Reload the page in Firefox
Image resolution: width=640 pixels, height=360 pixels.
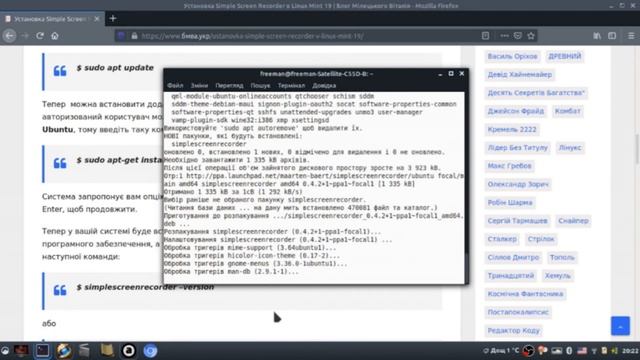click(x=40, y=36)
